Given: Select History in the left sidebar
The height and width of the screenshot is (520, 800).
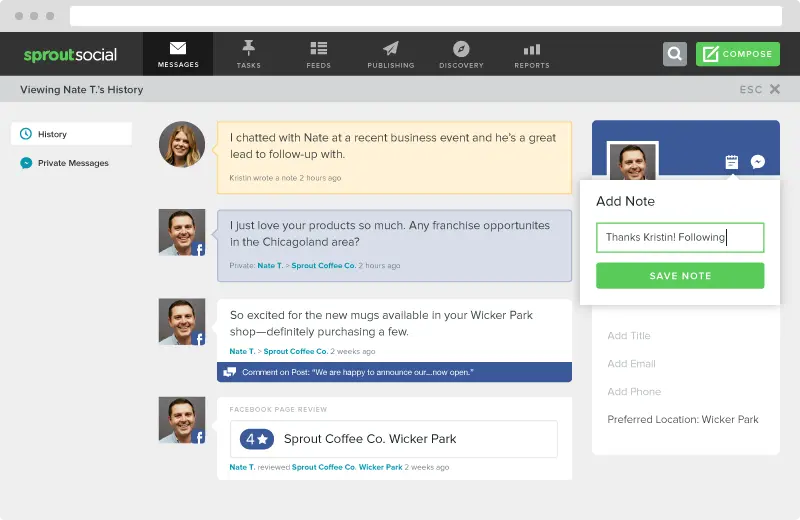Looking at the screenshot, I should click(71, 134).
